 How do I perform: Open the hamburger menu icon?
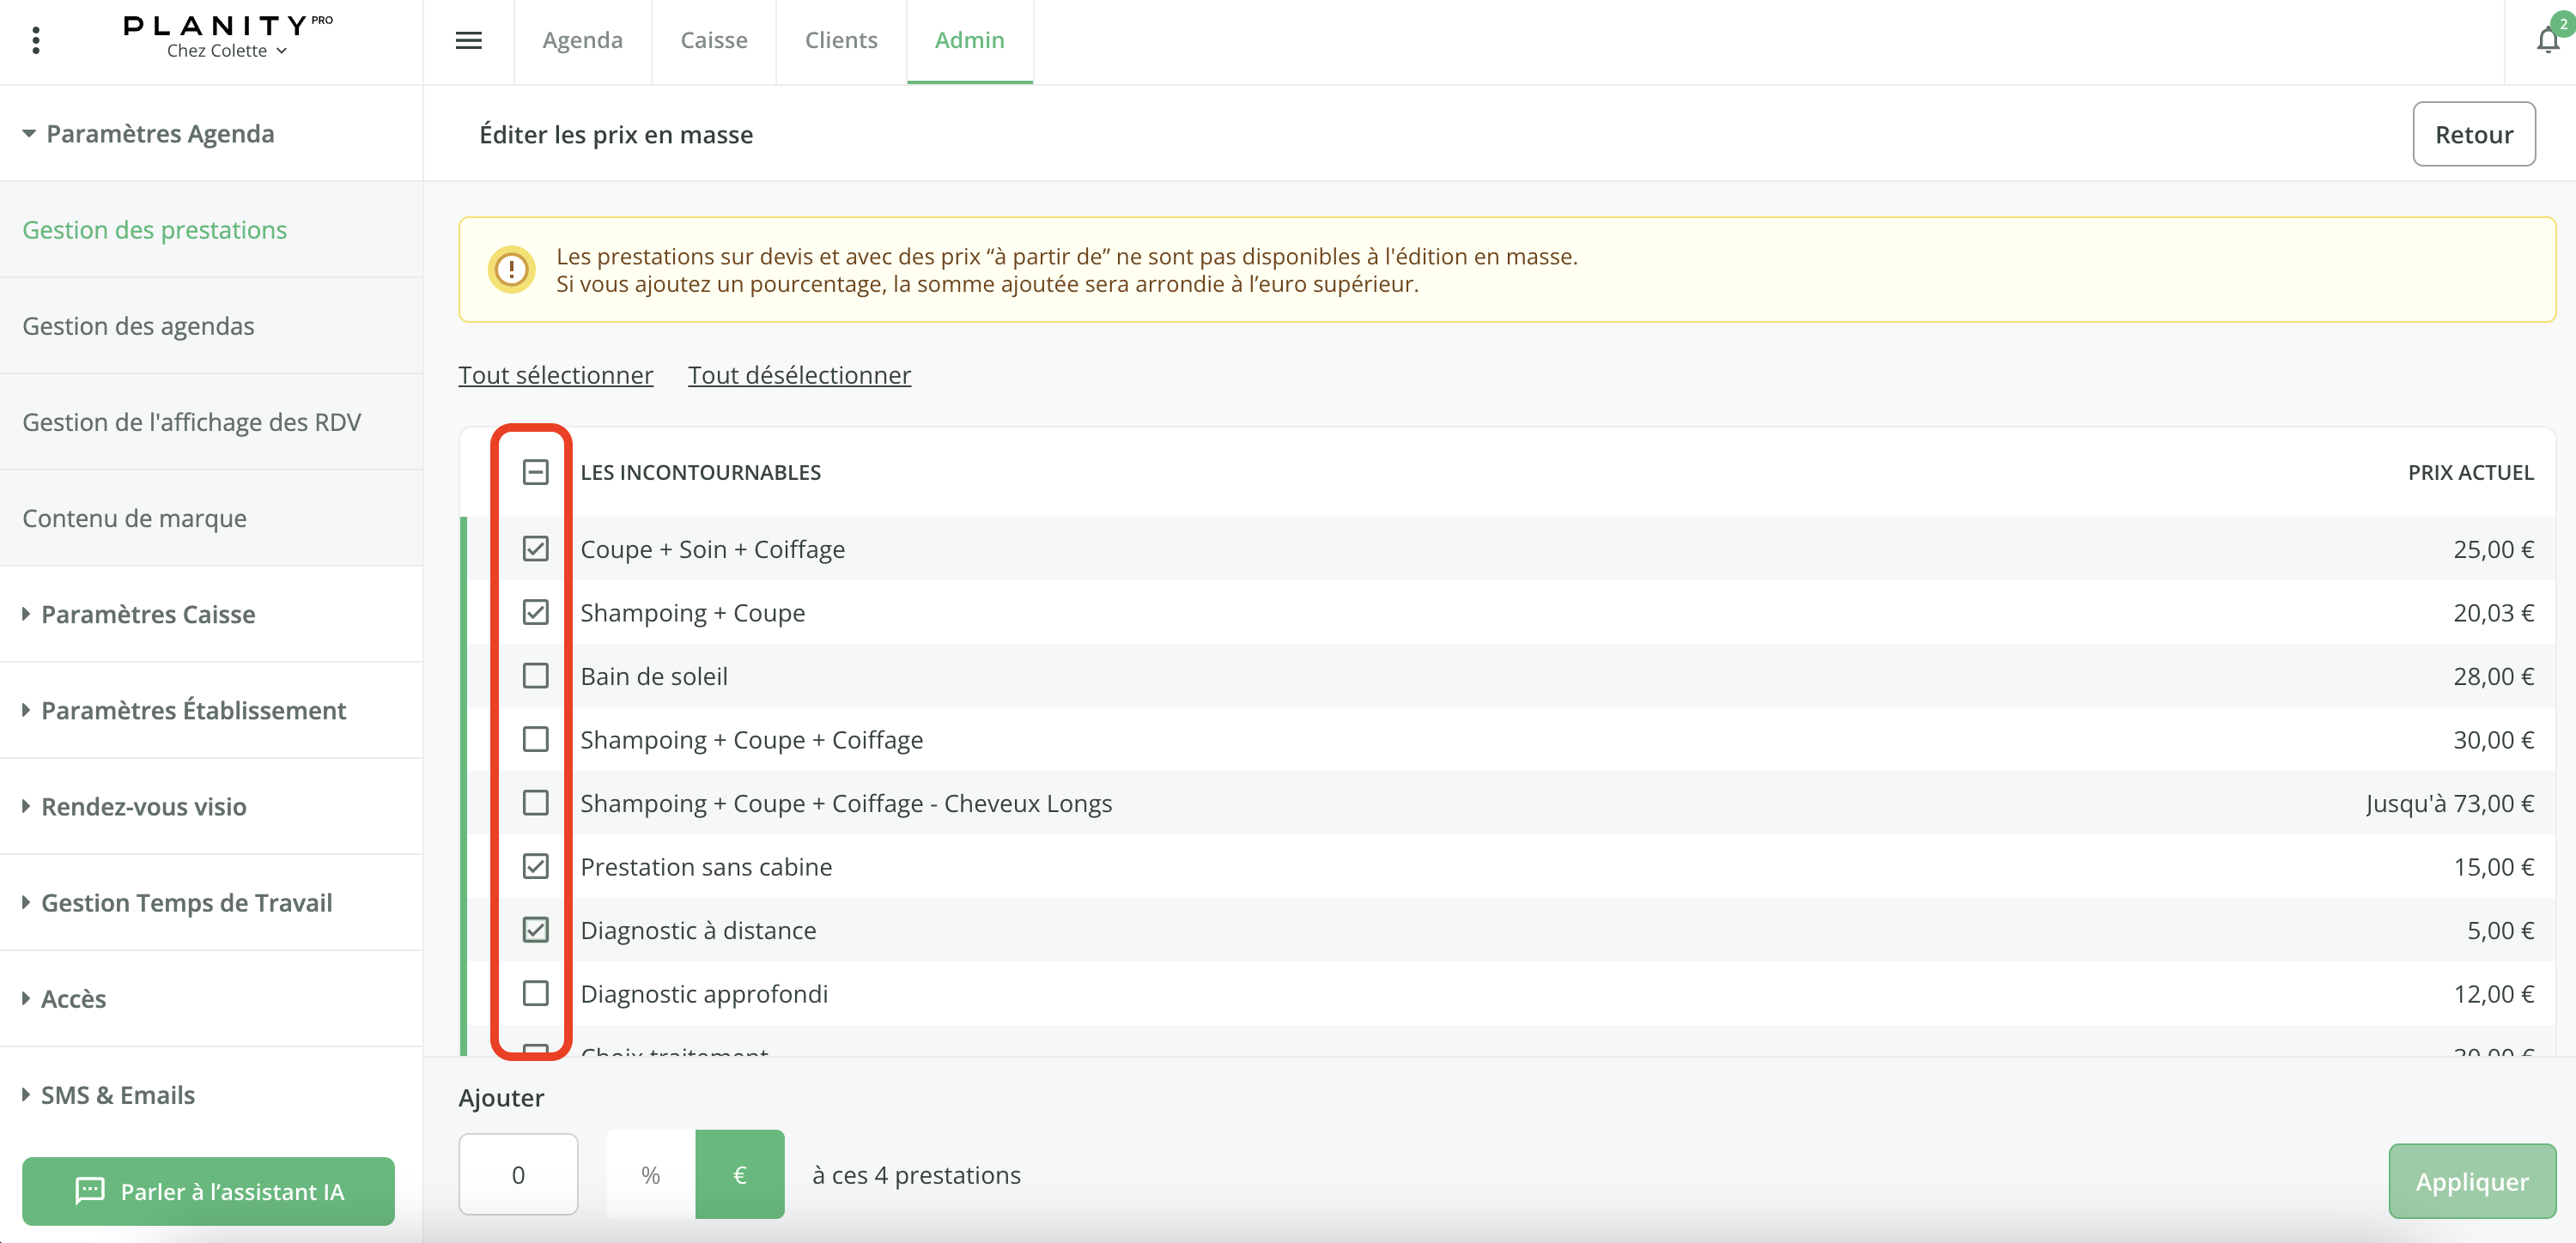(x=468, y=41)
